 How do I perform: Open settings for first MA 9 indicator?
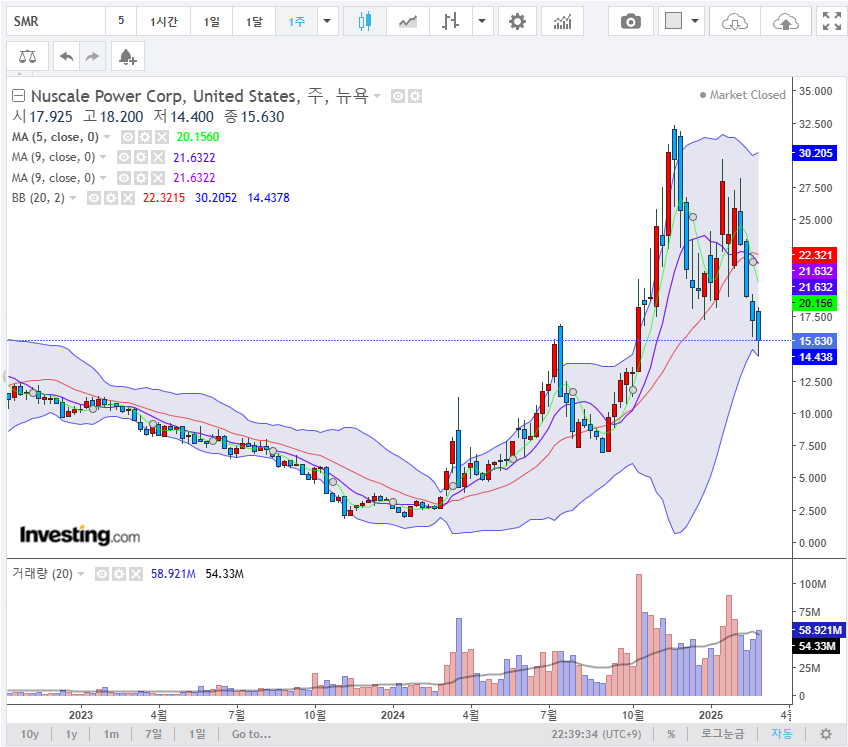pos(141,157)
